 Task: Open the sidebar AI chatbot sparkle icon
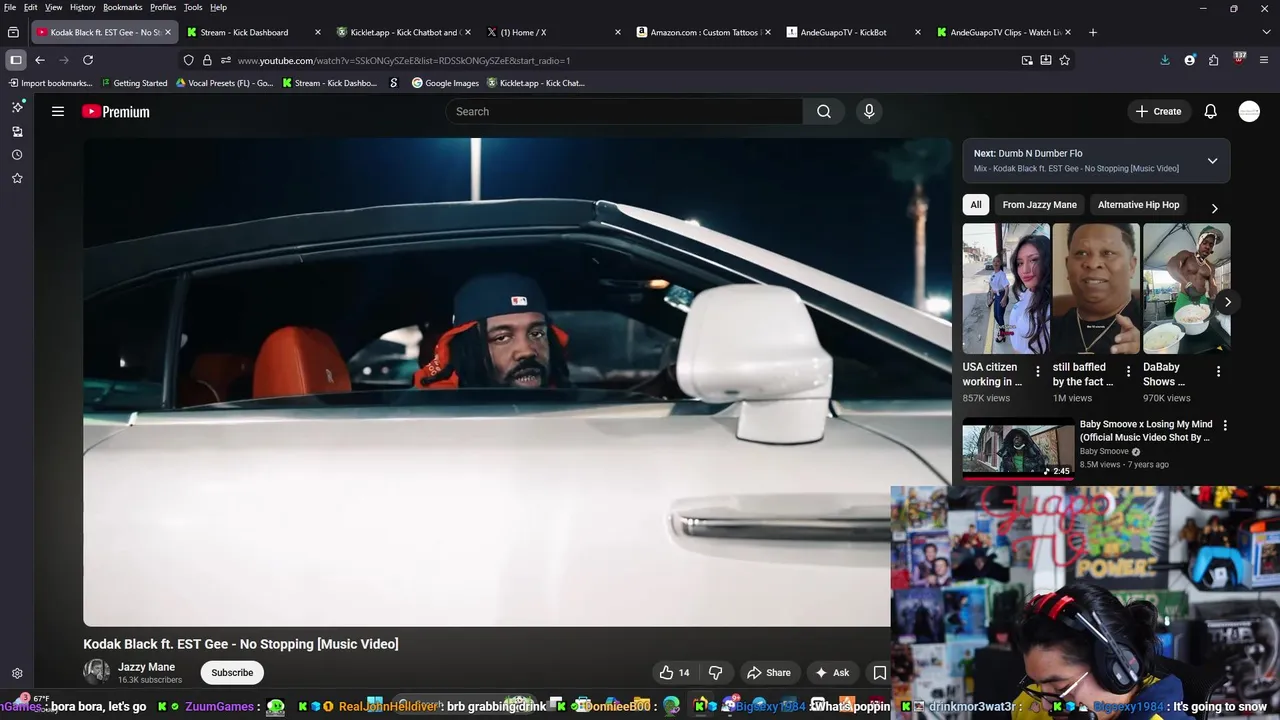17,107
